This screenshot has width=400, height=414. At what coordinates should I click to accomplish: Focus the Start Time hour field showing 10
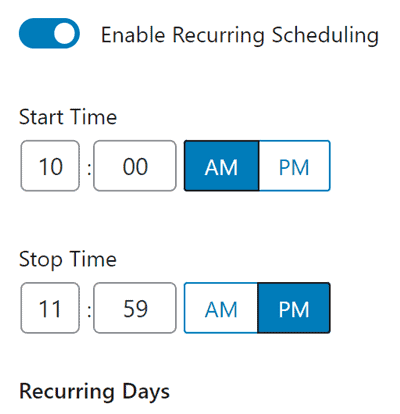click(x=50, y=166)
